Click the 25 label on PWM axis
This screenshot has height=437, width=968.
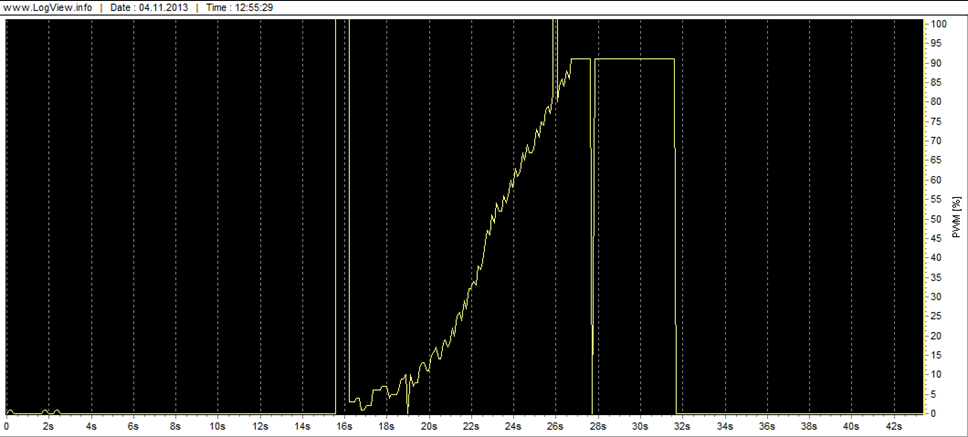[x=937, y=317]
